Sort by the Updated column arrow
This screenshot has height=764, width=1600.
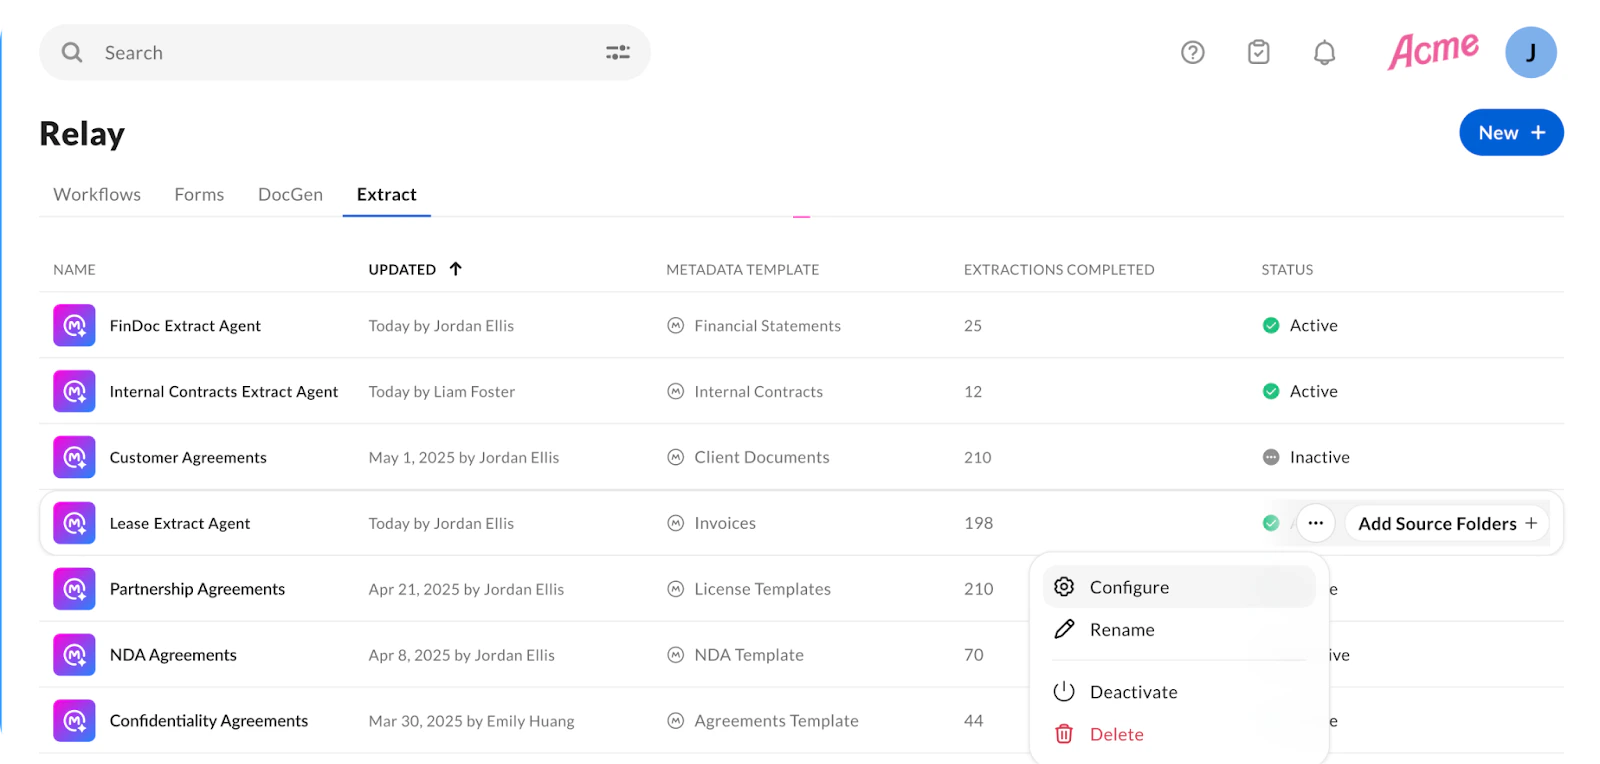click(456, 269)
